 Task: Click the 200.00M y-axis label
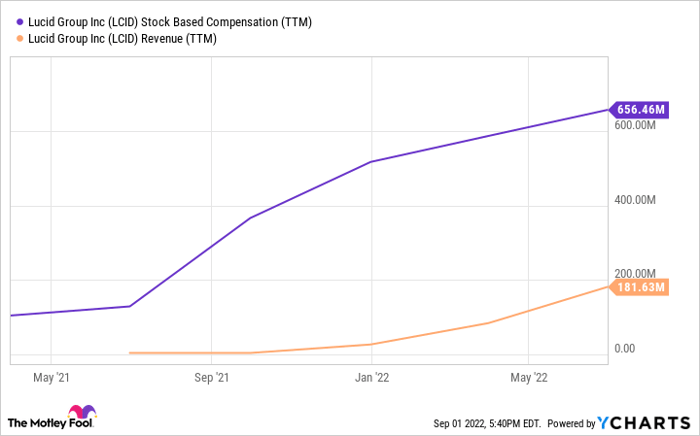pos(635,273)
